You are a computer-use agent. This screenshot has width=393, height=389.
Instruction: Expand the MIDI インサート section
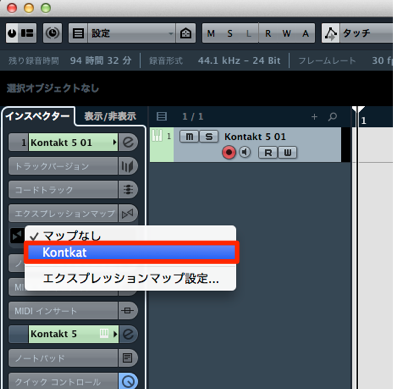(63, 311)
